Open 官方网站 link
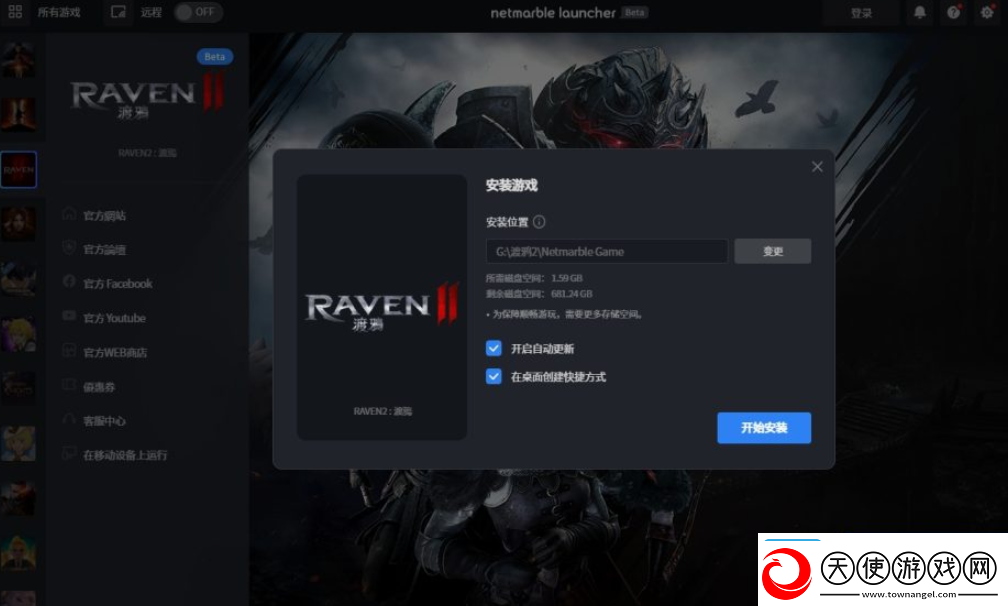 click(104, 215)
